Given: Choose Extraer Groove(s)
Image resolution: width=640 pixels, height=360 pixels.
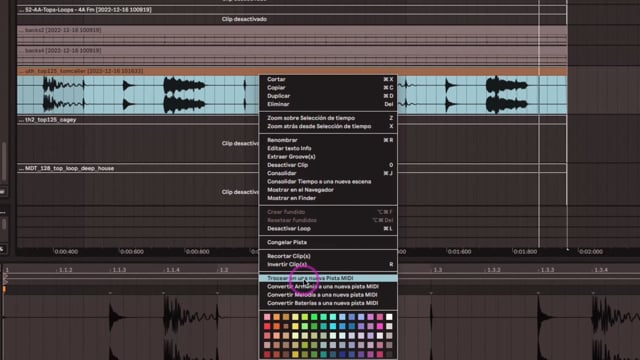Looking at the screenshot, I should point(328,157).
